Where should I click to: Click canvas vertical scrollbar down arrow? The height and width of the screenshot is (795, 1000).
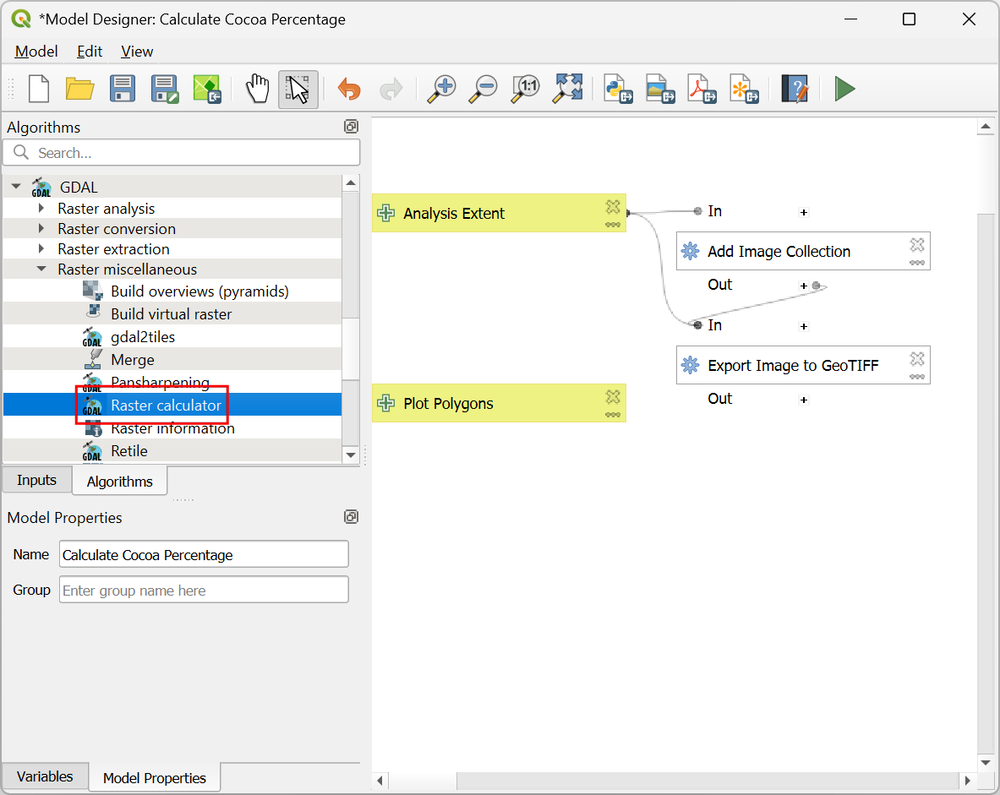coord(985,762)
